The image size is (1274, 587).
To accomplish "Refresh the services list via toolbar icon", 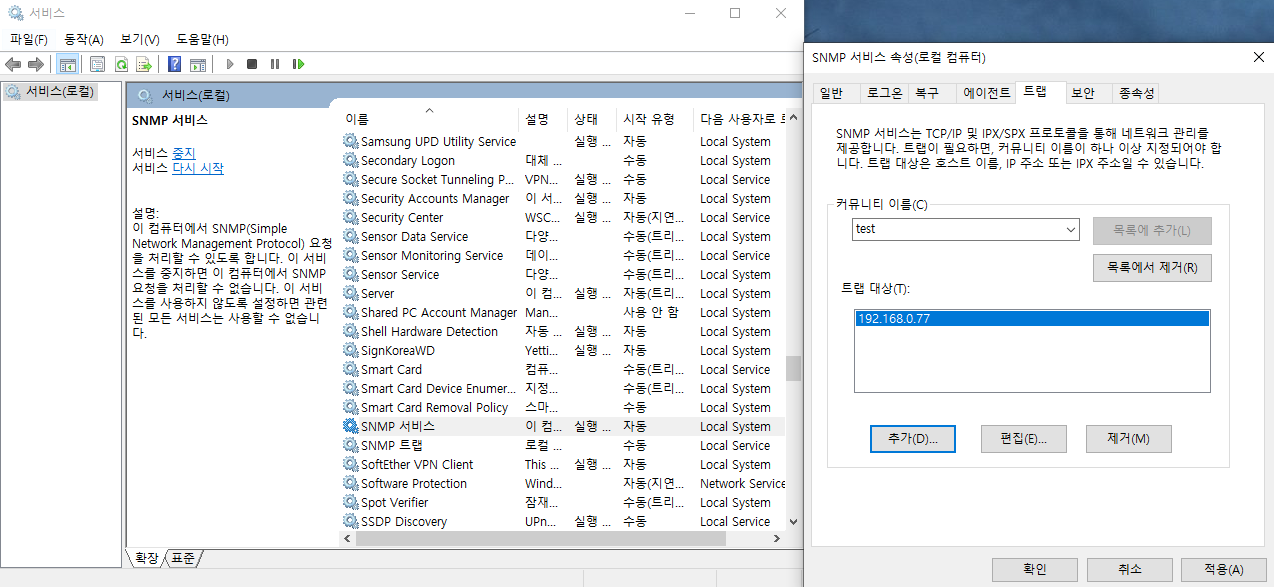I will click(121, 64).
